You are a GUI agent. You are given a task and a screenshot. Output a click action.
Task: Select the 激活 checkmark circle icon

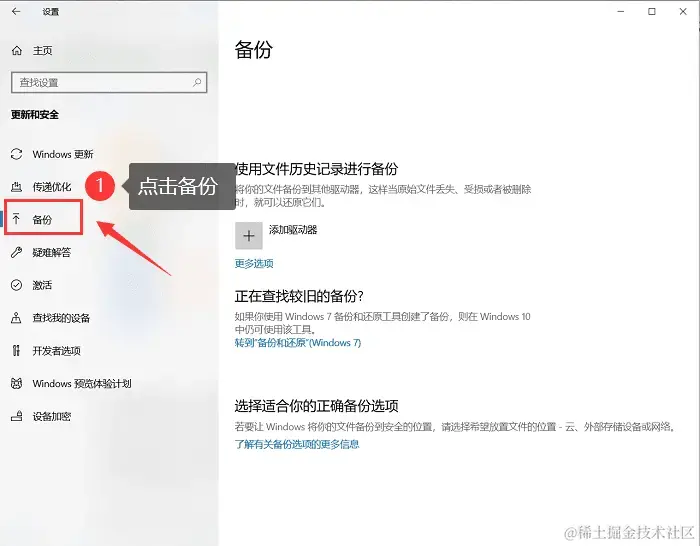[17, 285]
